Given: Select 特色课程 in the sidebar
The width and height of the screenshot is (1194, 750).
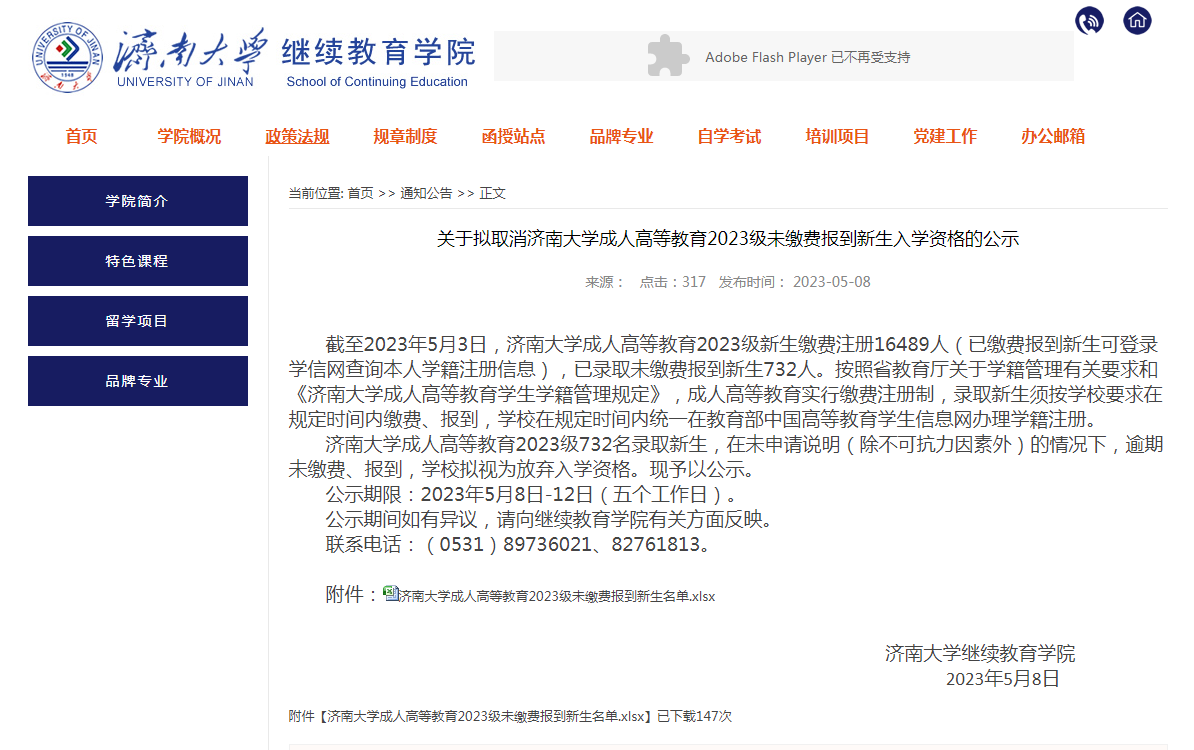Looking at the screenshot, I should [x=137, y=261].
